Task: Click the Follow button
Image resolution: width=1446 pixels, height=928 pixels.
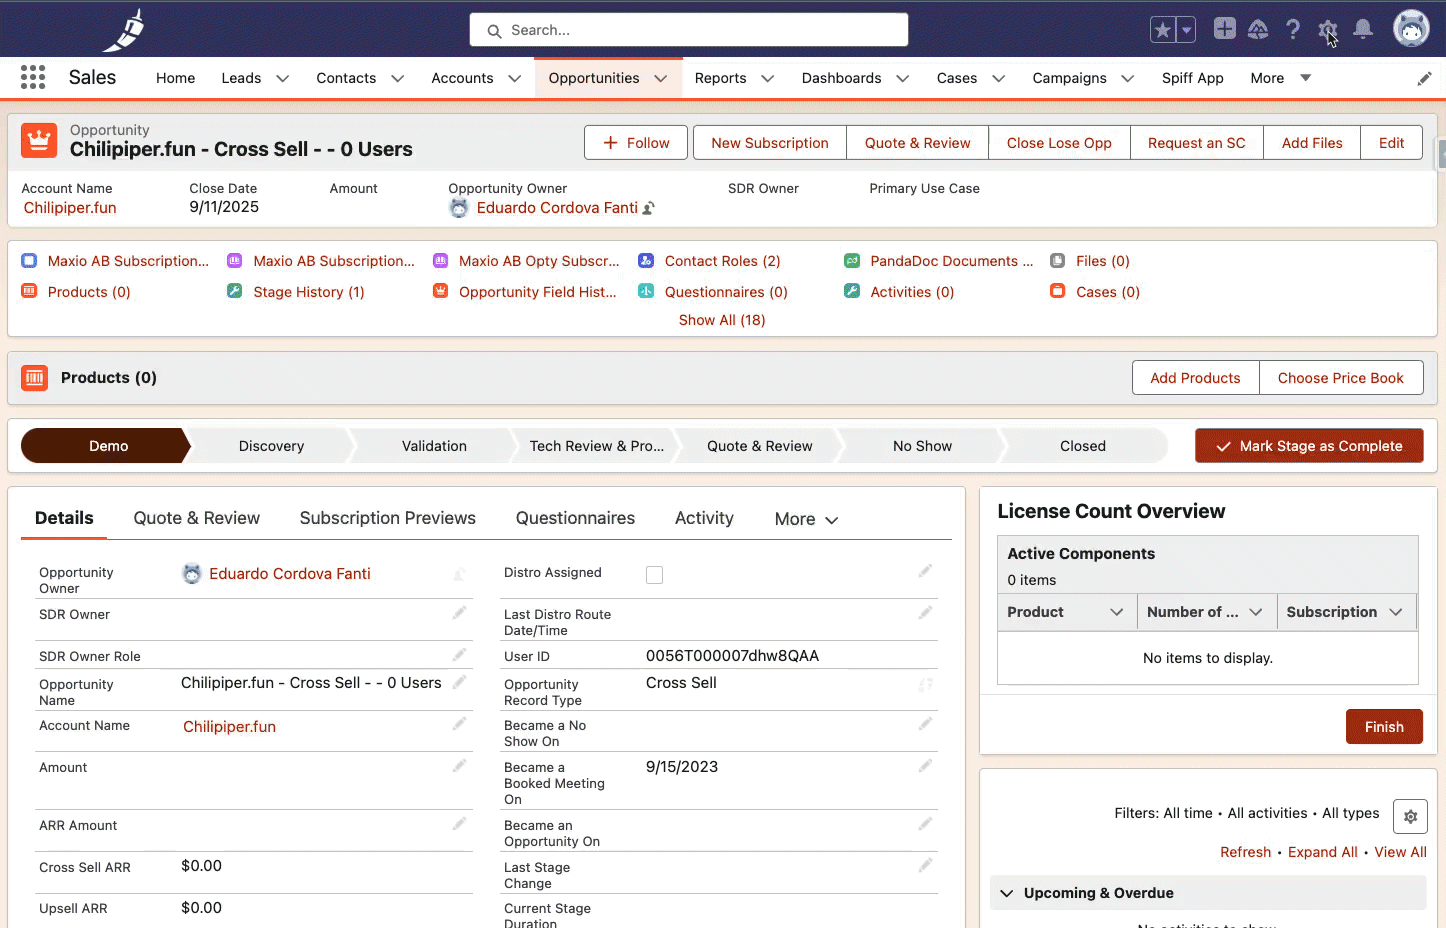Action: coord(636,143)
